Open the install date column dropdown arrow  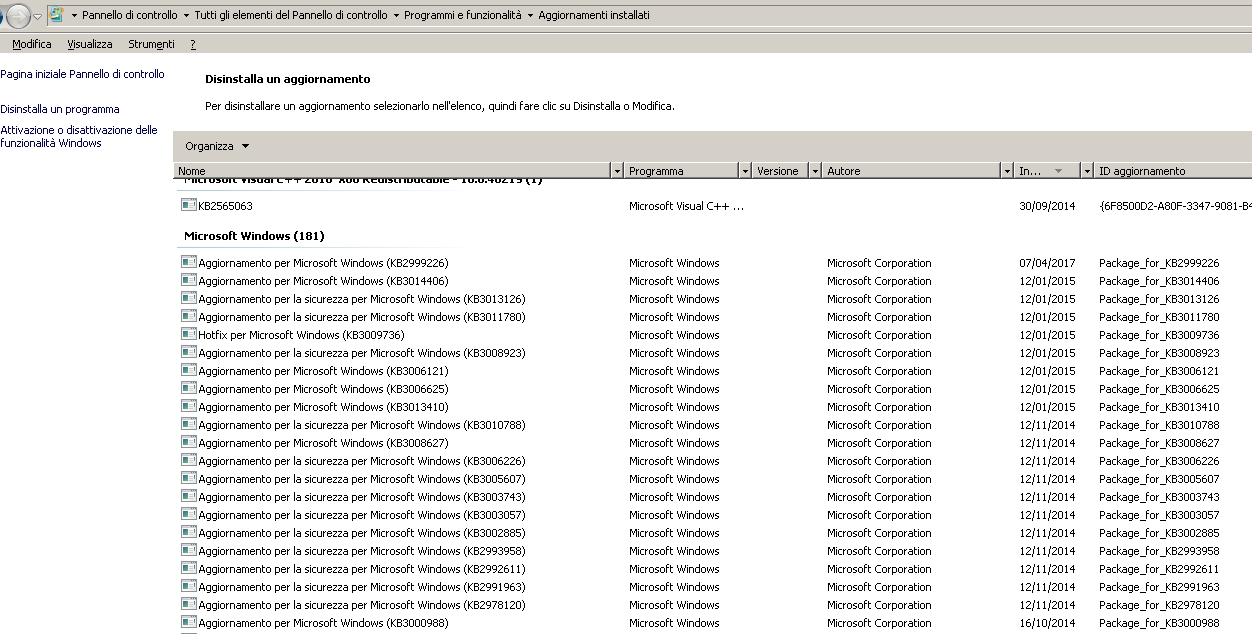point(1087,171)
